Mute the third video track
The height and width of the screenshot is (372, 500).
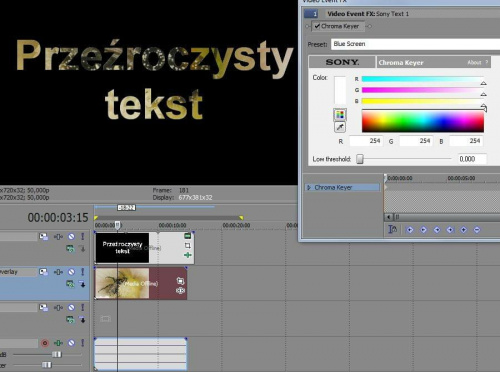[71, 307]
